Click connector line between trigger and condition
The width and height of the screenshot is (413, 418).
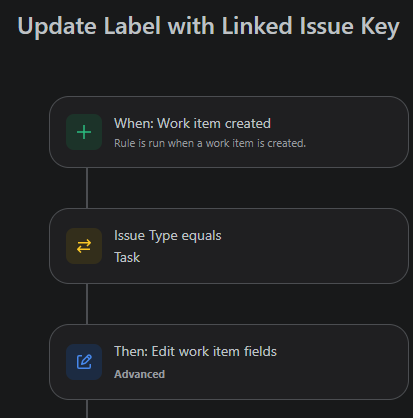point(87,188)
